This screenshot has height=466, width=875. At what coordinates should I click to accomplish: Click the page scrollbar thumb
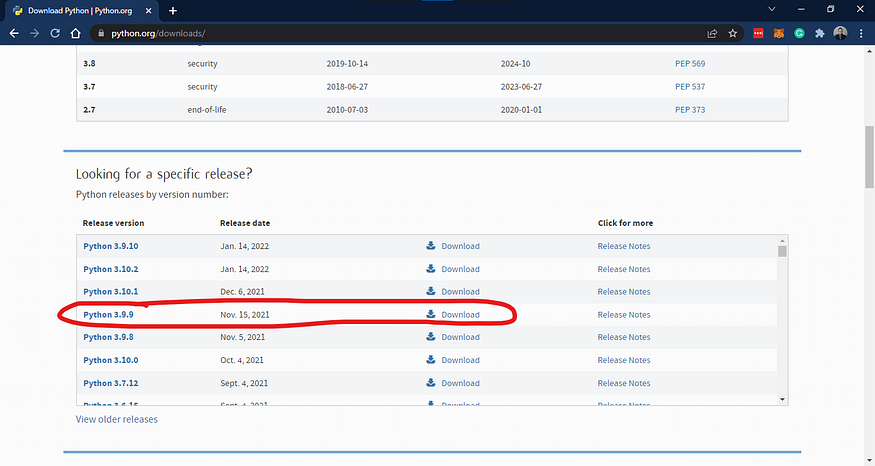[869, 157]
